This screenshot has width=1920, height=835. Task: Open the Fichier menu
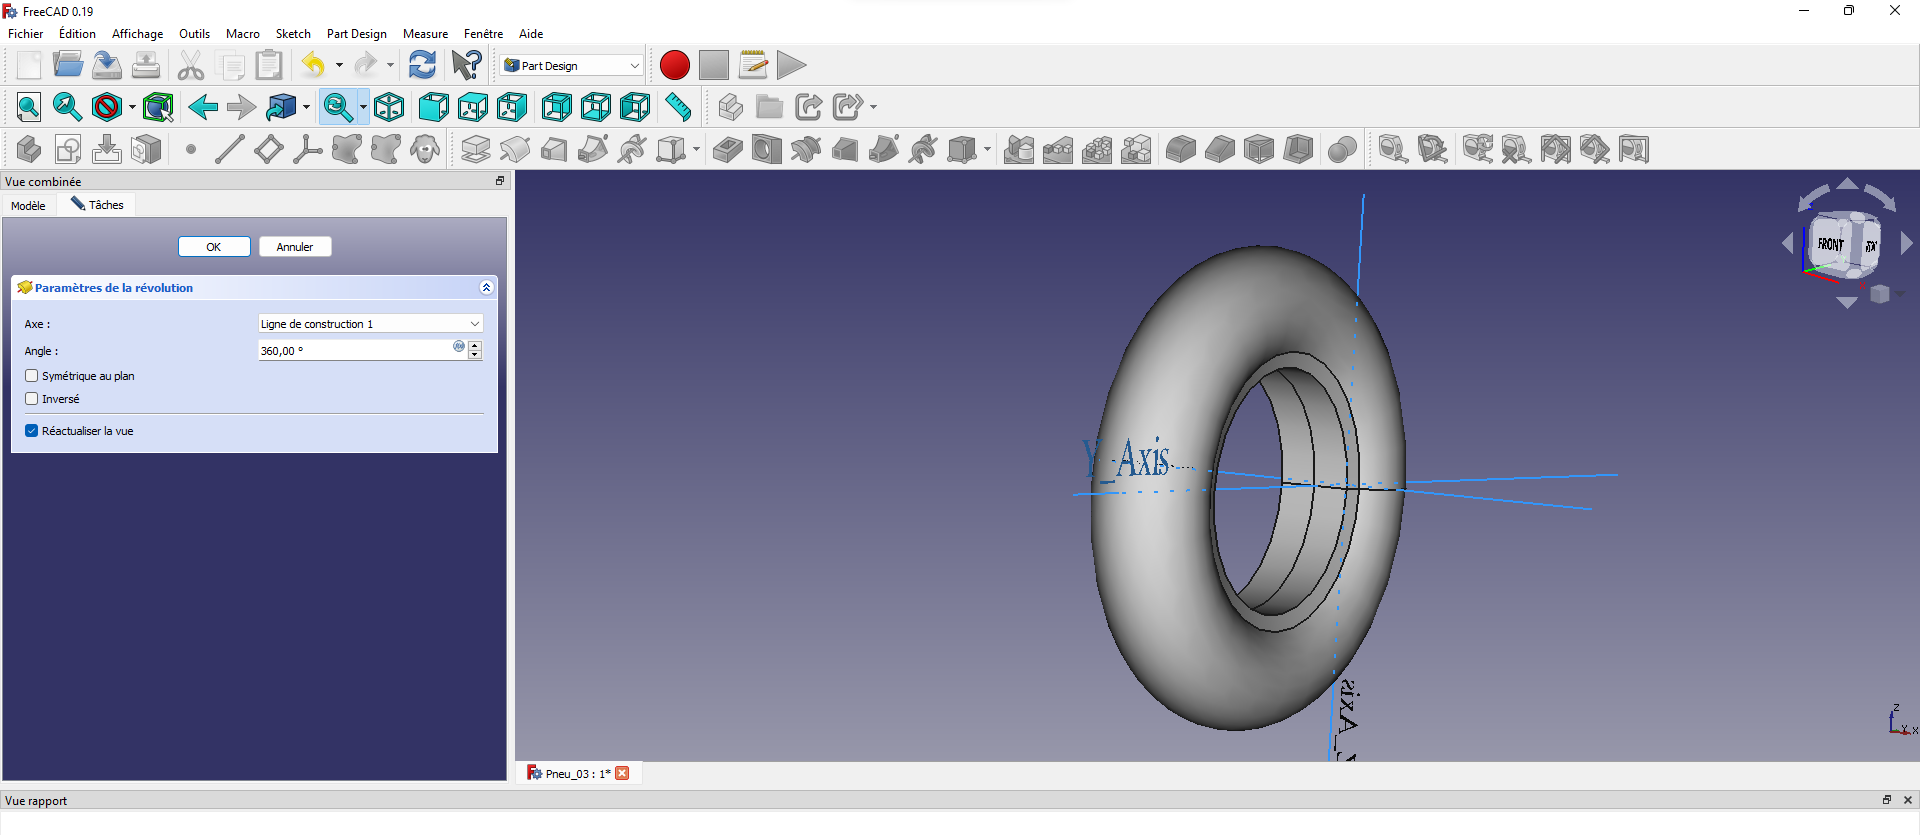pyautogui.click(x=26, y=34)
